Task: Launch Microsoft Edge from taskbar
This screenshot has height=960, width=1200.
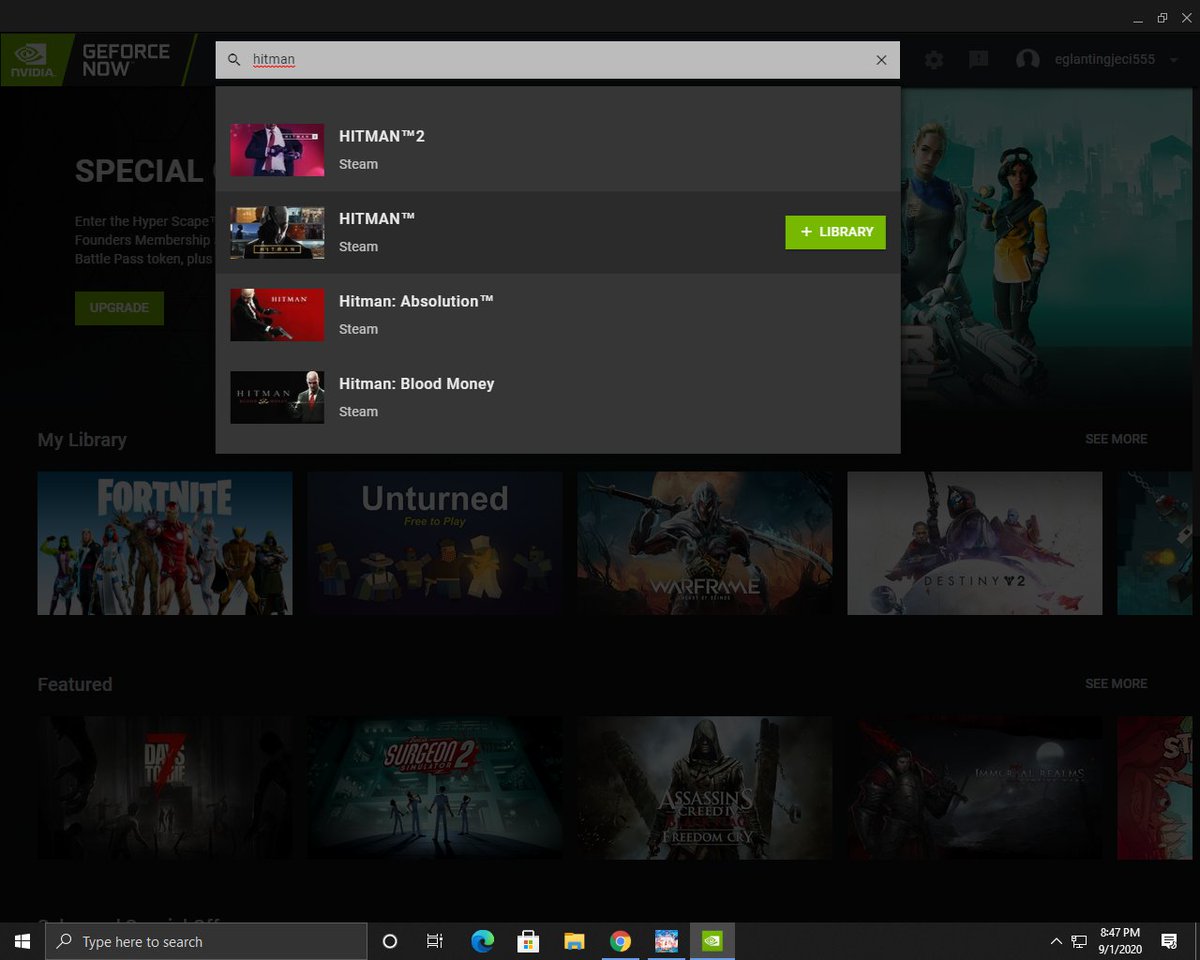Action: pos(482,941)
